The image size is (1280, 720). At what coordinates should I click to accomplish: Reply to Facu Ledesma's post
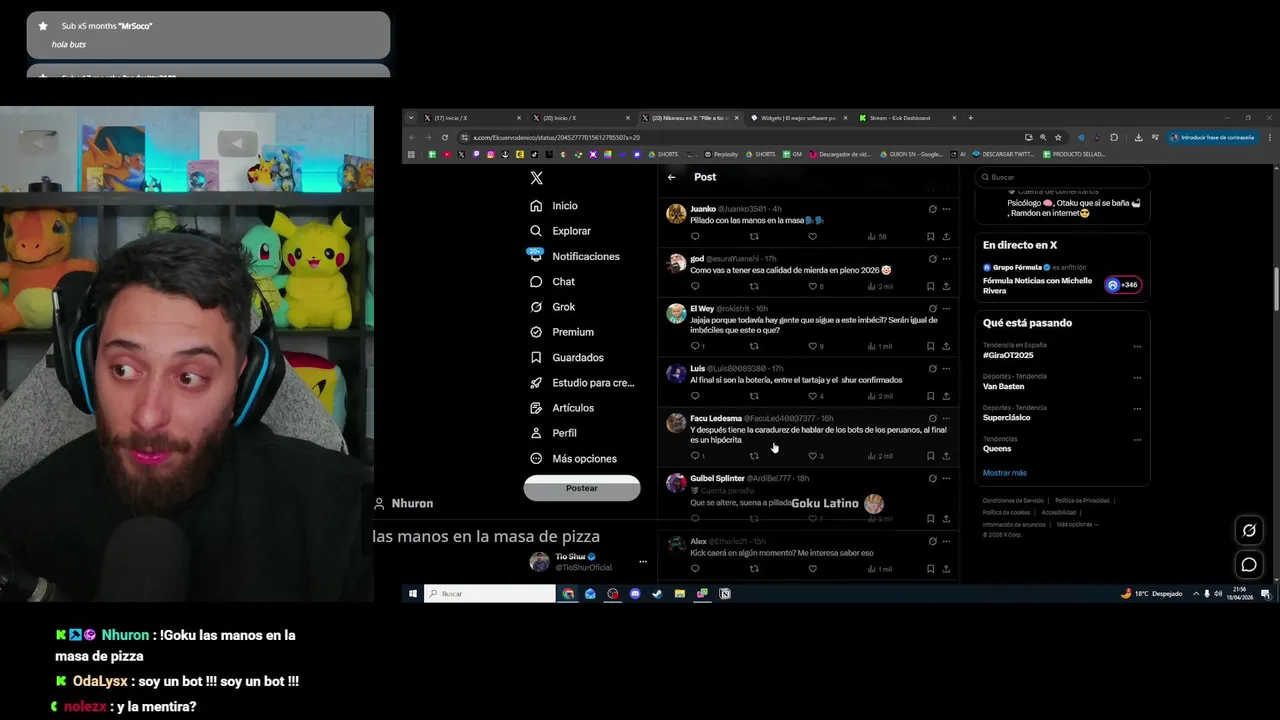pyautogui.click(x=695, y=456)
